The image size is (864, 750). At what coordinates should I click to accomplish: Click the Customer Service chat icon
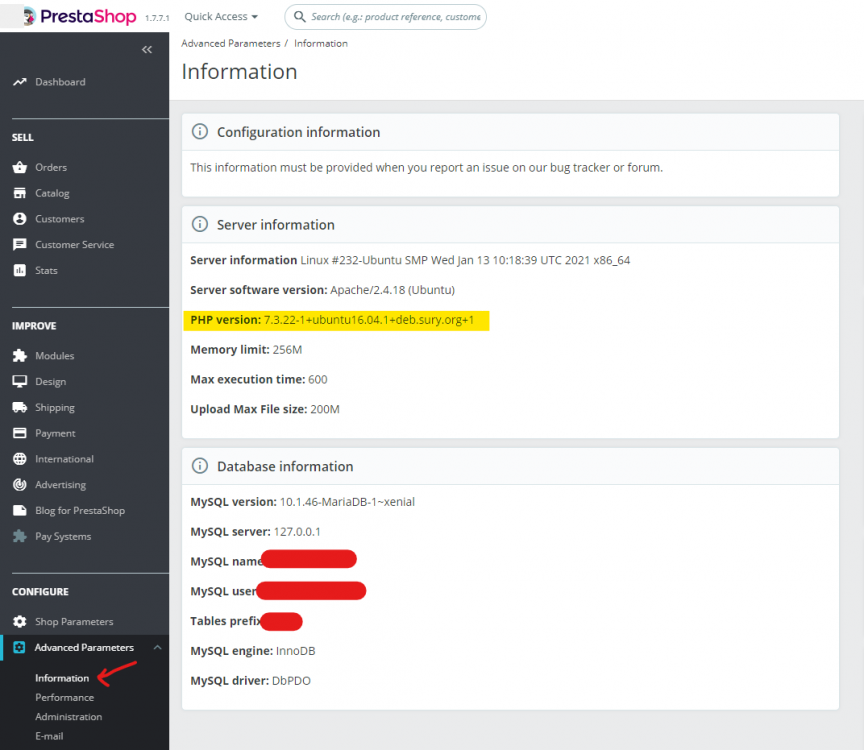click(x=20, y=244)
